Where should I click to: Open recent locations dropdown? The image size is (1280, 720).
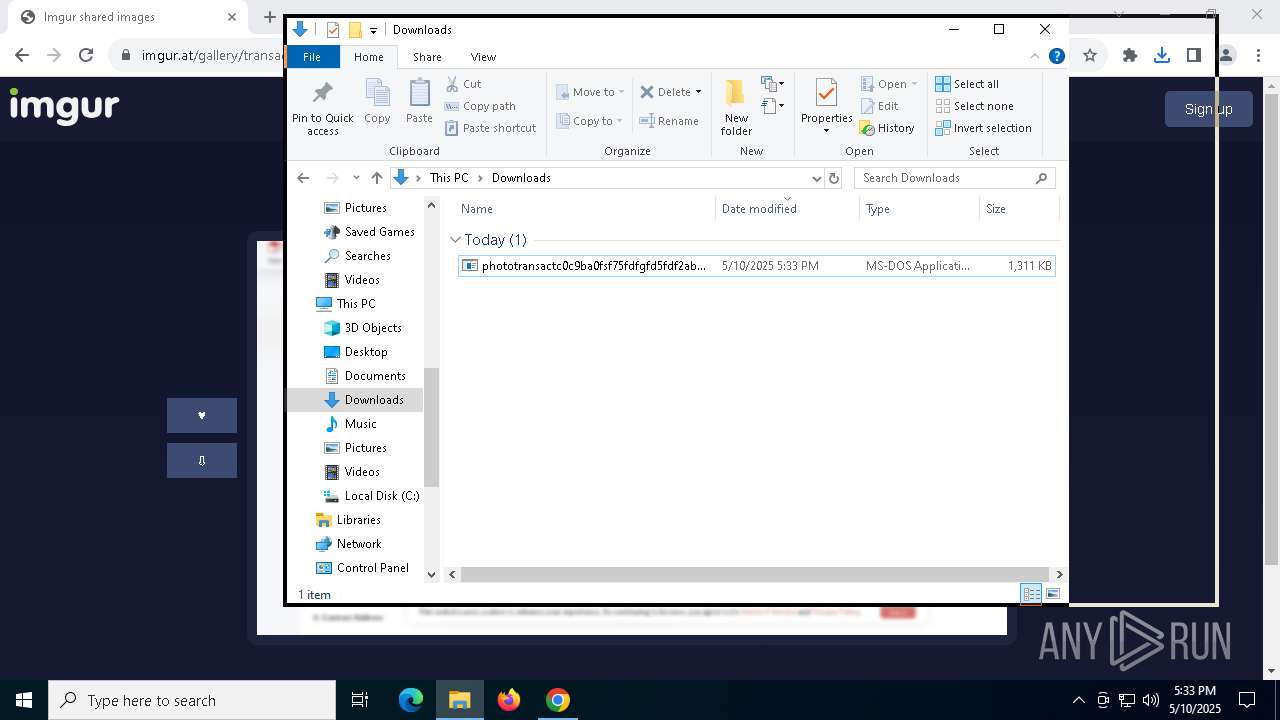(x=356, y=178)
